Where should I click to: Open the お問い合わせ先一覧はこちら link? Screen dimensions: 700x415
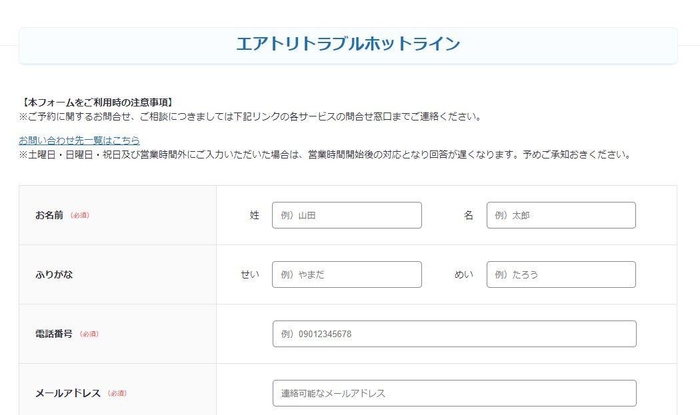[79, 140]
